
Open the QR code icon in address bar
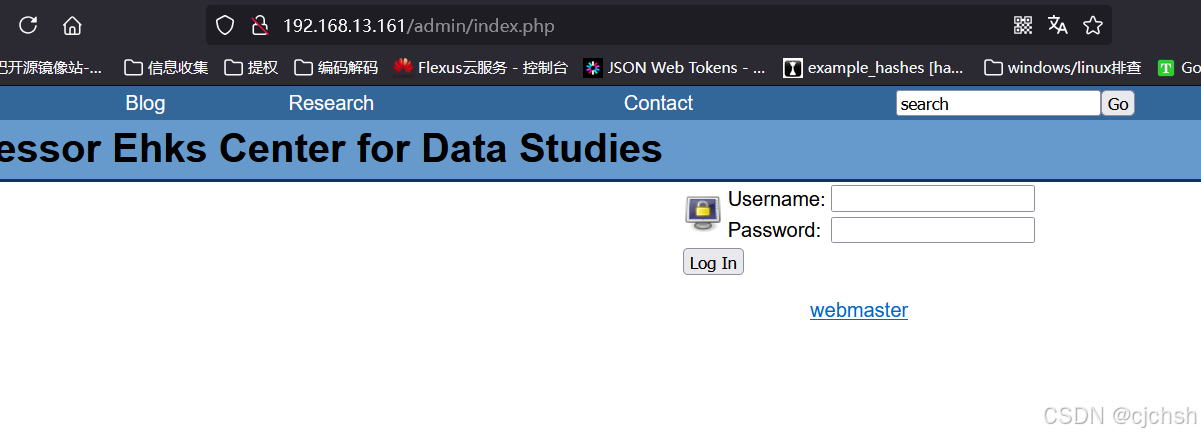point(1022,25)
